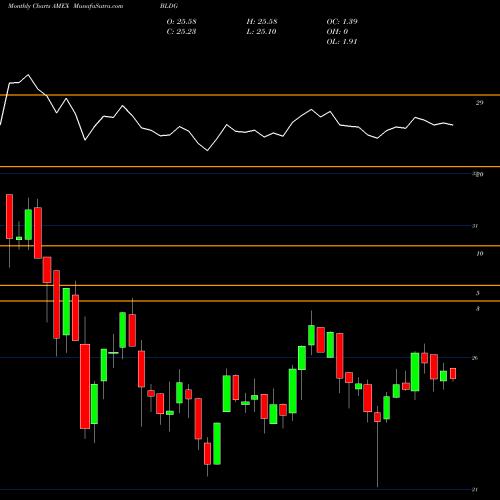Click the high value 'H: 25.58'
This screenshot has width=500, height=500.
click(x=262, y=22)
